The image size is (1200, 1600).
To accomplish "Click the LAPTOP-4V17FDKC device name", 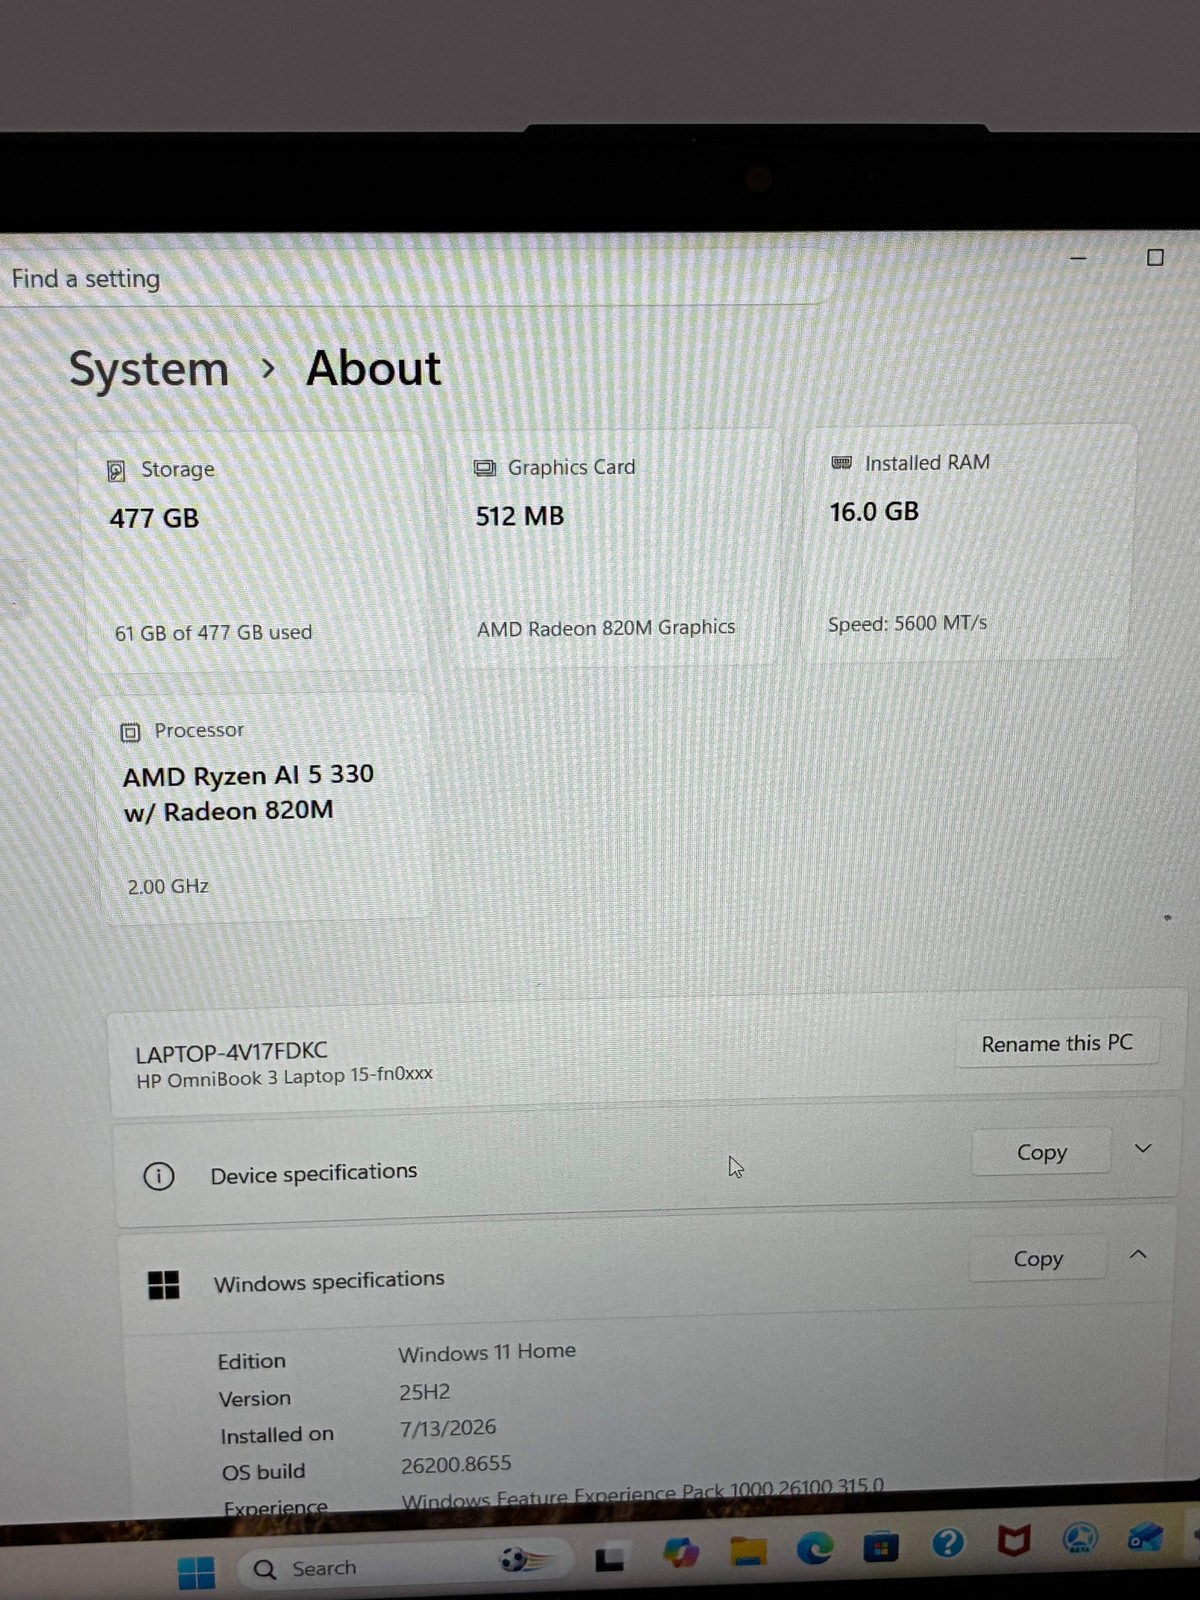I will (x=231, y=1052).
